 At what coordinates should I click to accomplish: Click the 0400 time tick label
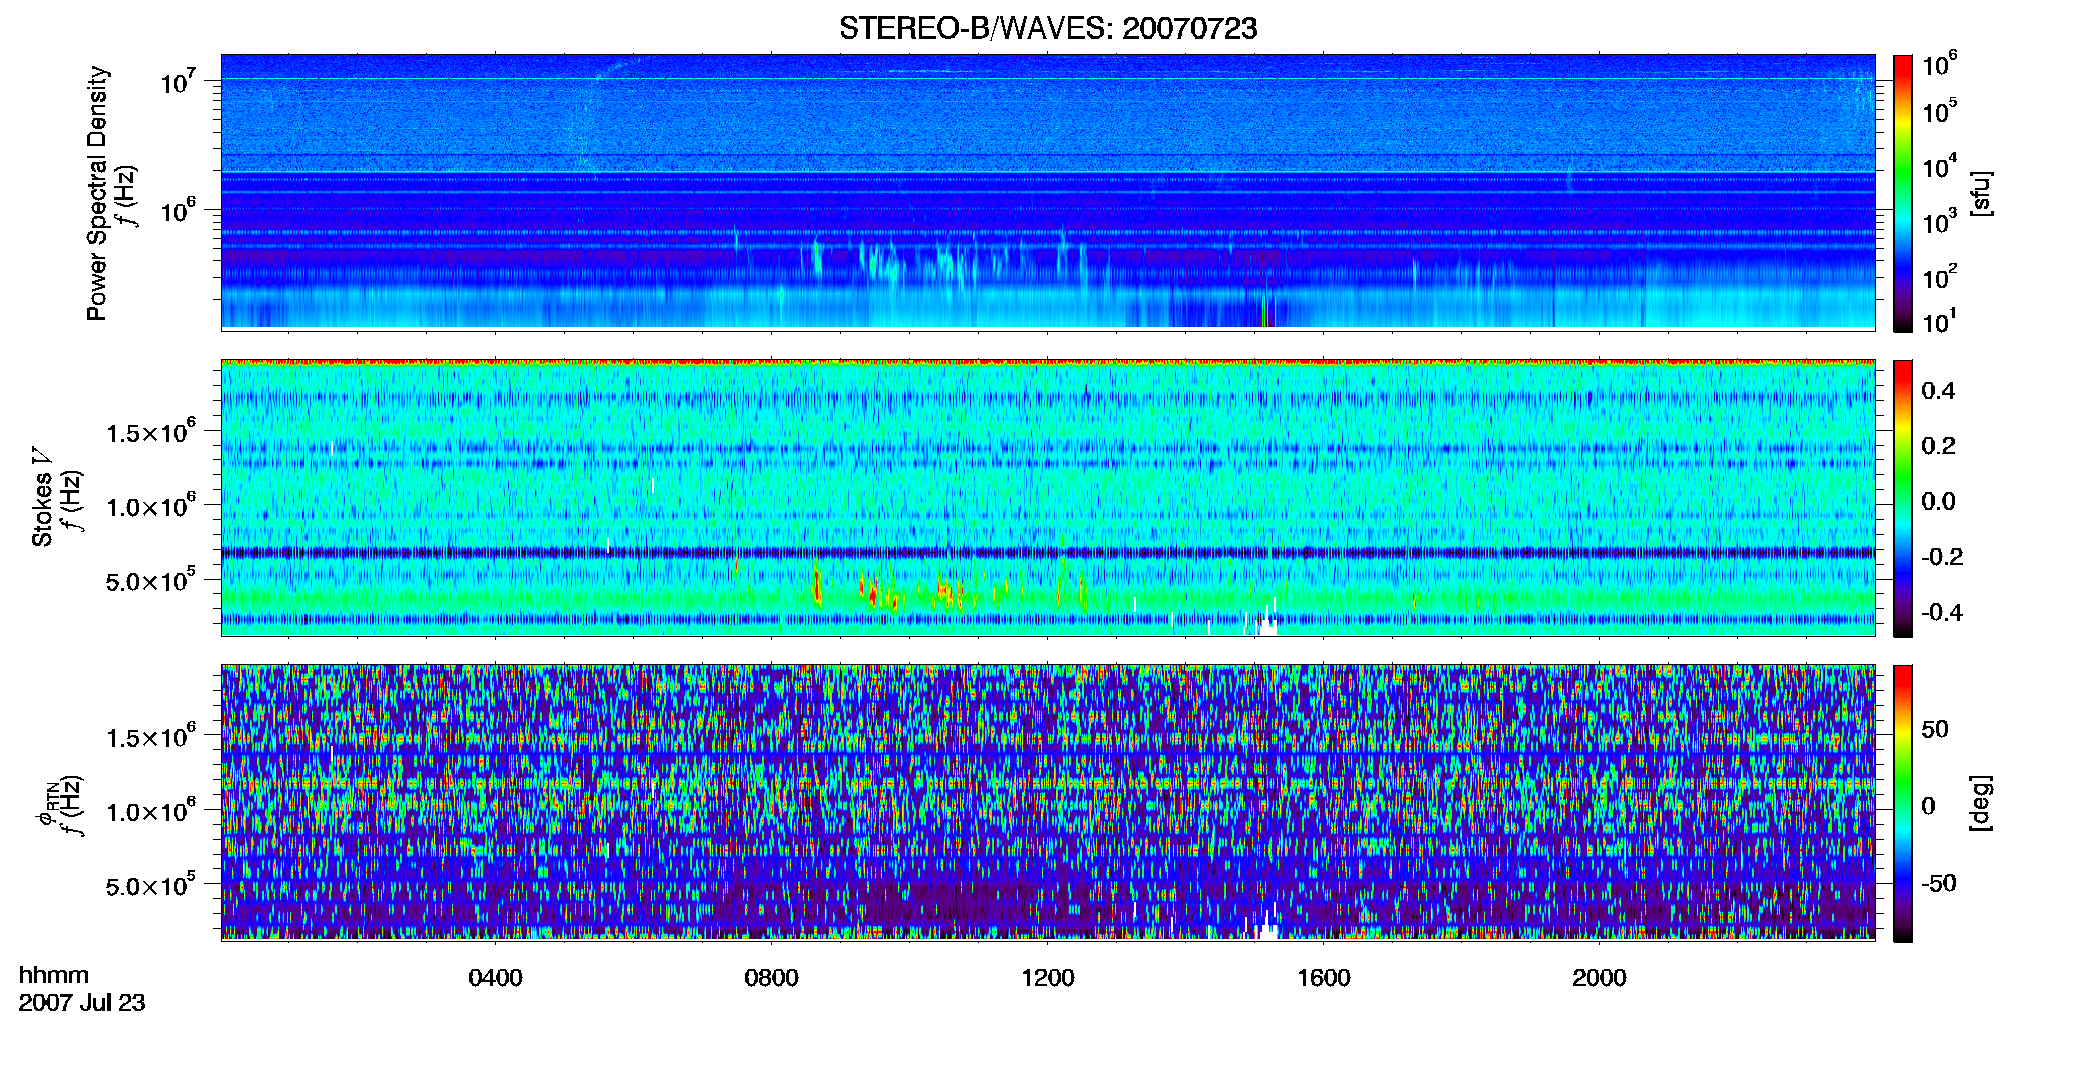click(x=495, y=978)
